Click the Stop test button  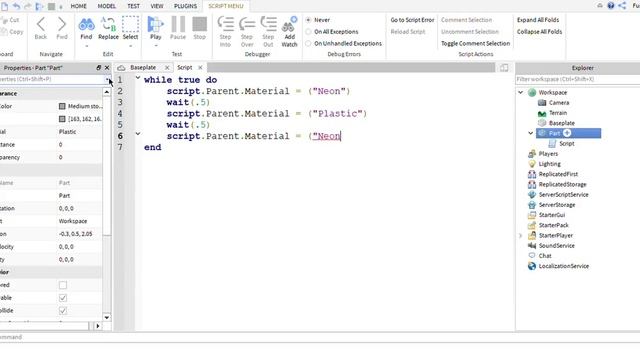coord(200,24)
